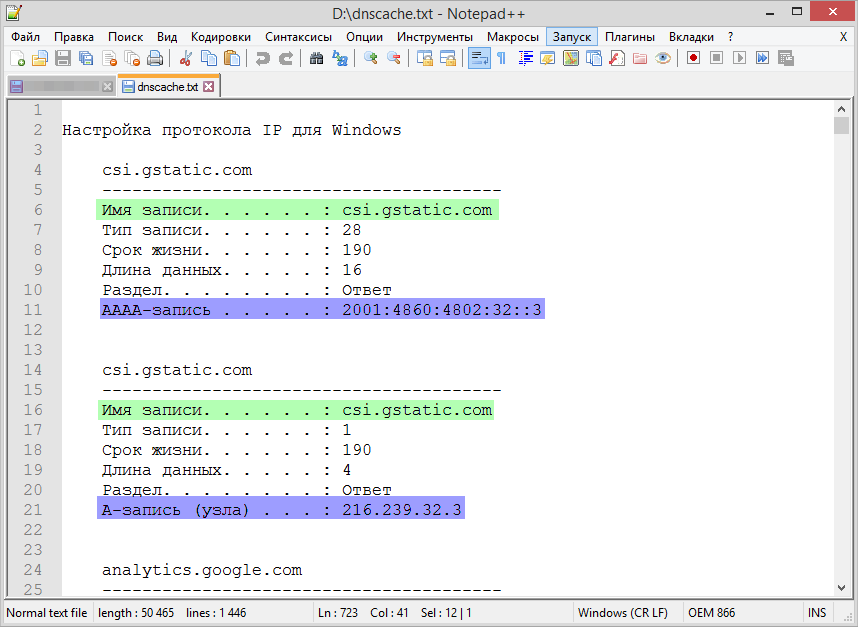Open the user defined language icon
858x627 pixels.
(548, 58)
